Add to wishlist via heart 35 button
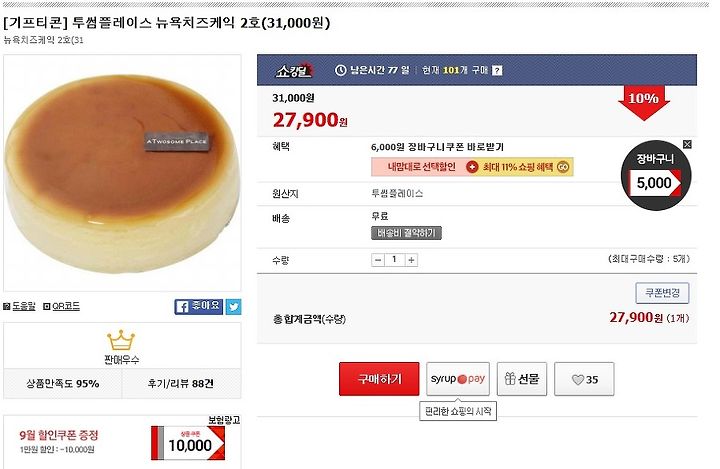This screenshot has height=469, width=720. point(584,379)
